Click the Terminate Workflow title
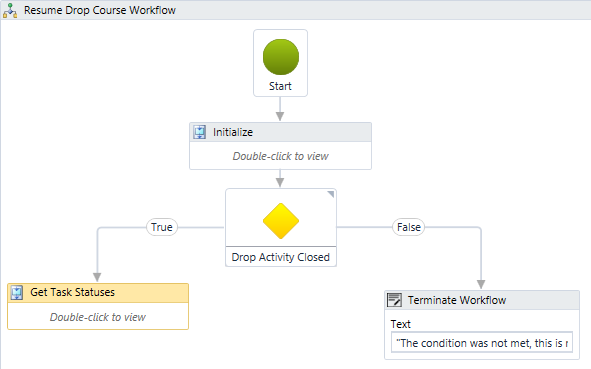This screenshot has height=369, width=591. tap(457, 300)
